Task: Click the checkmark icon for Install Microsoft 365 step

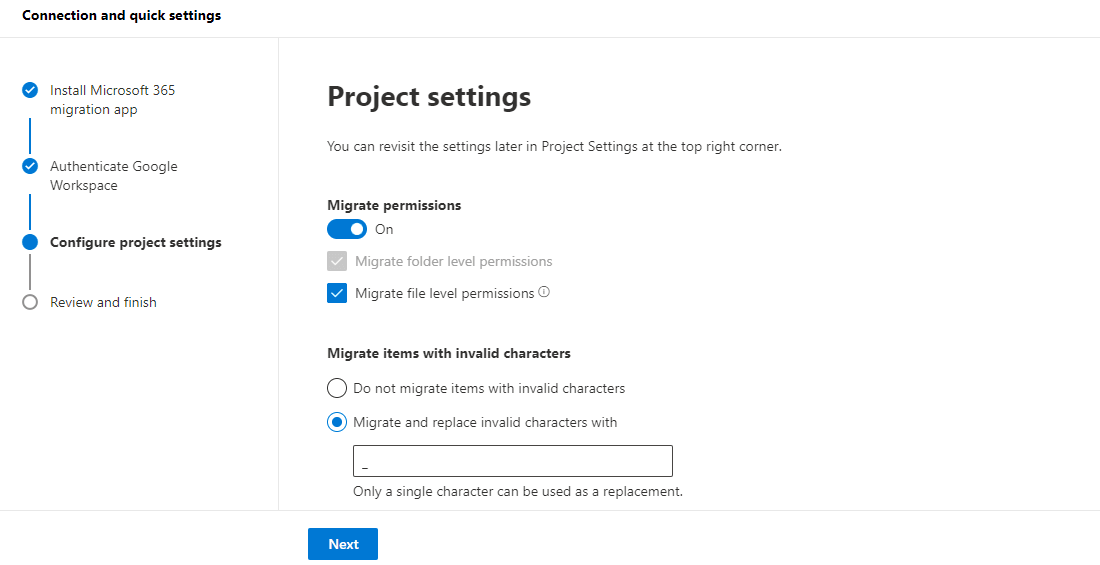Action: [x=30, y=90]
